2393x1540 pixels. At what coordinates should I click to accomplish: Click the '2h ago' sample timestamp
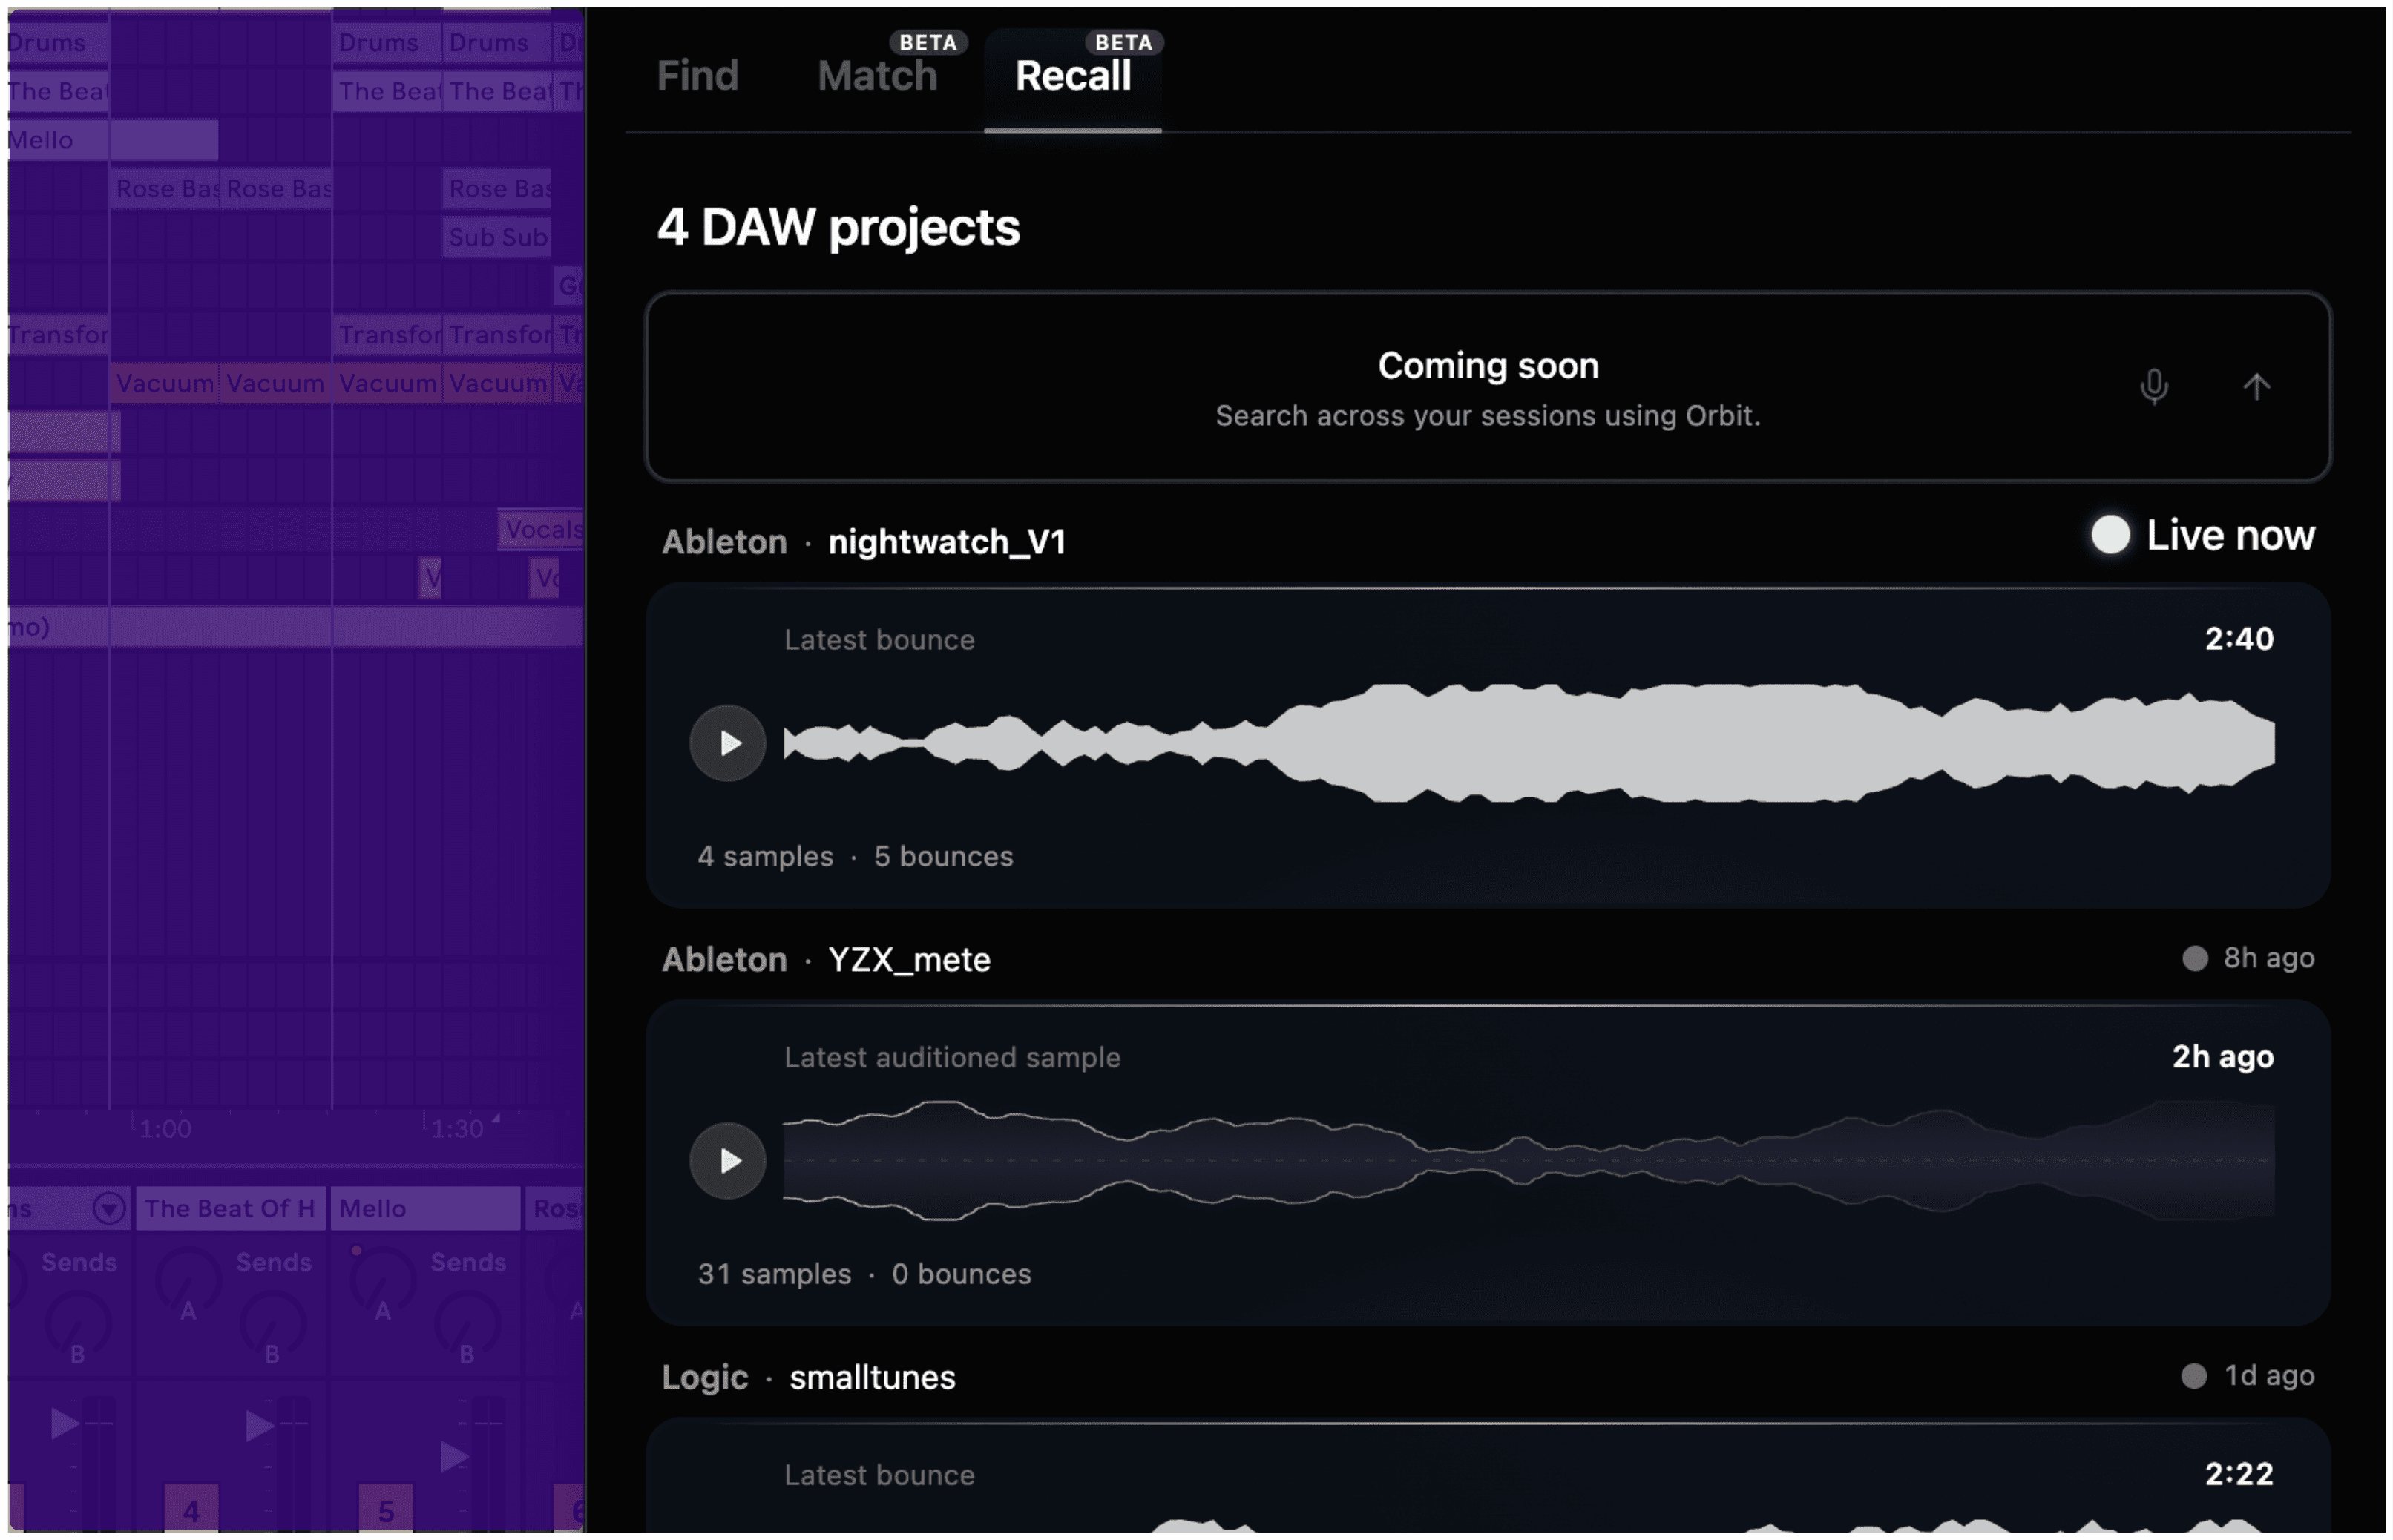point(2223,1057)
